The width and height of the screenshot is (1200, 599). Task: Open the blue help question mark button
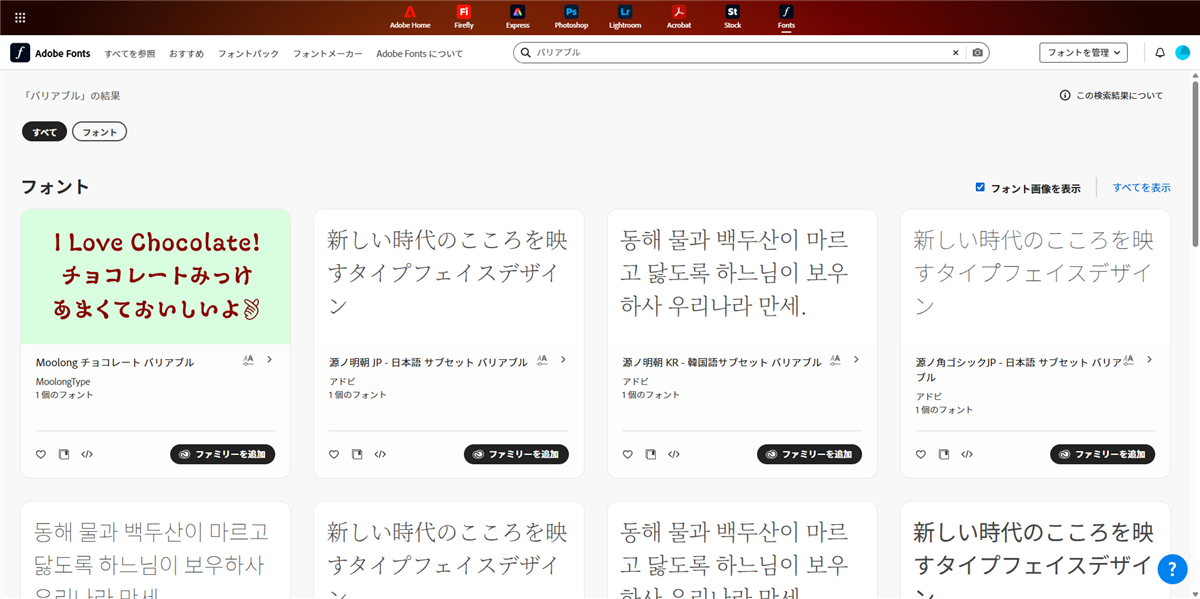click(1172, 569)
